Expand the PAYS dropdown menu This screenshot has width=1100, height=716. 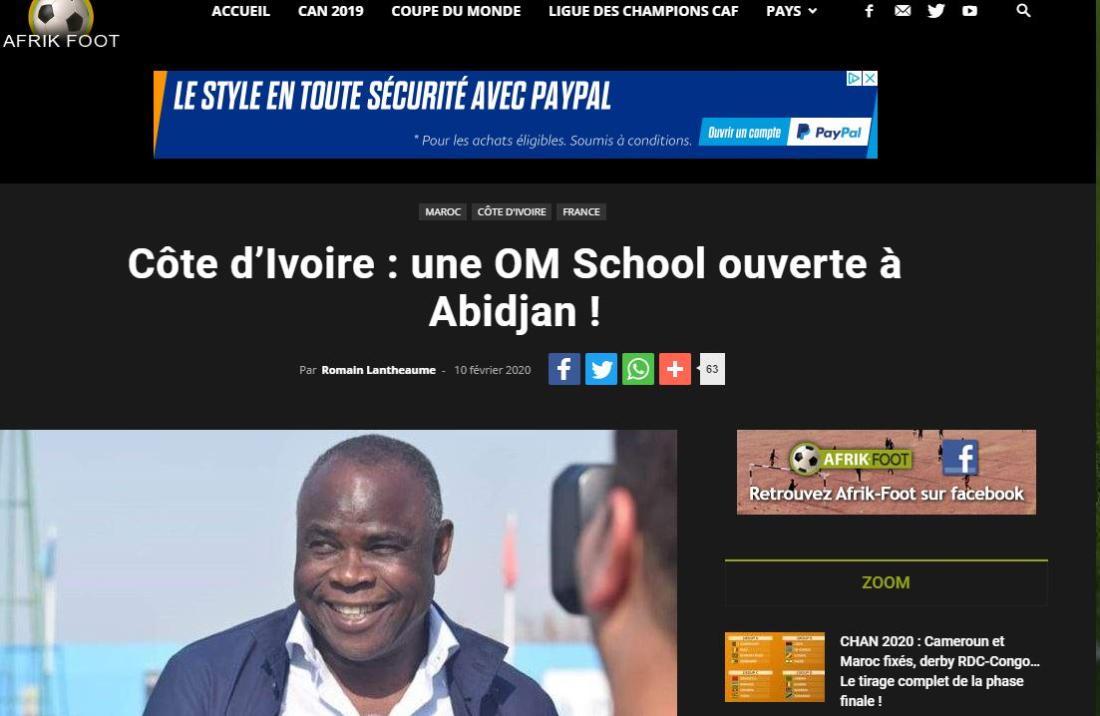[x=791, y=11]
